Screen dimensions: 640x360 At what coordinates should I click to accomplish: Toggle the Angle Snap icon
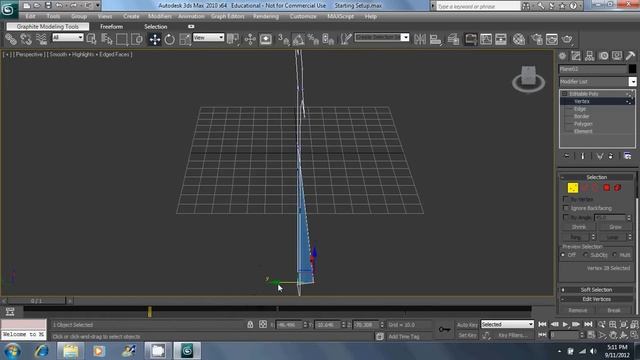(298, 39)
